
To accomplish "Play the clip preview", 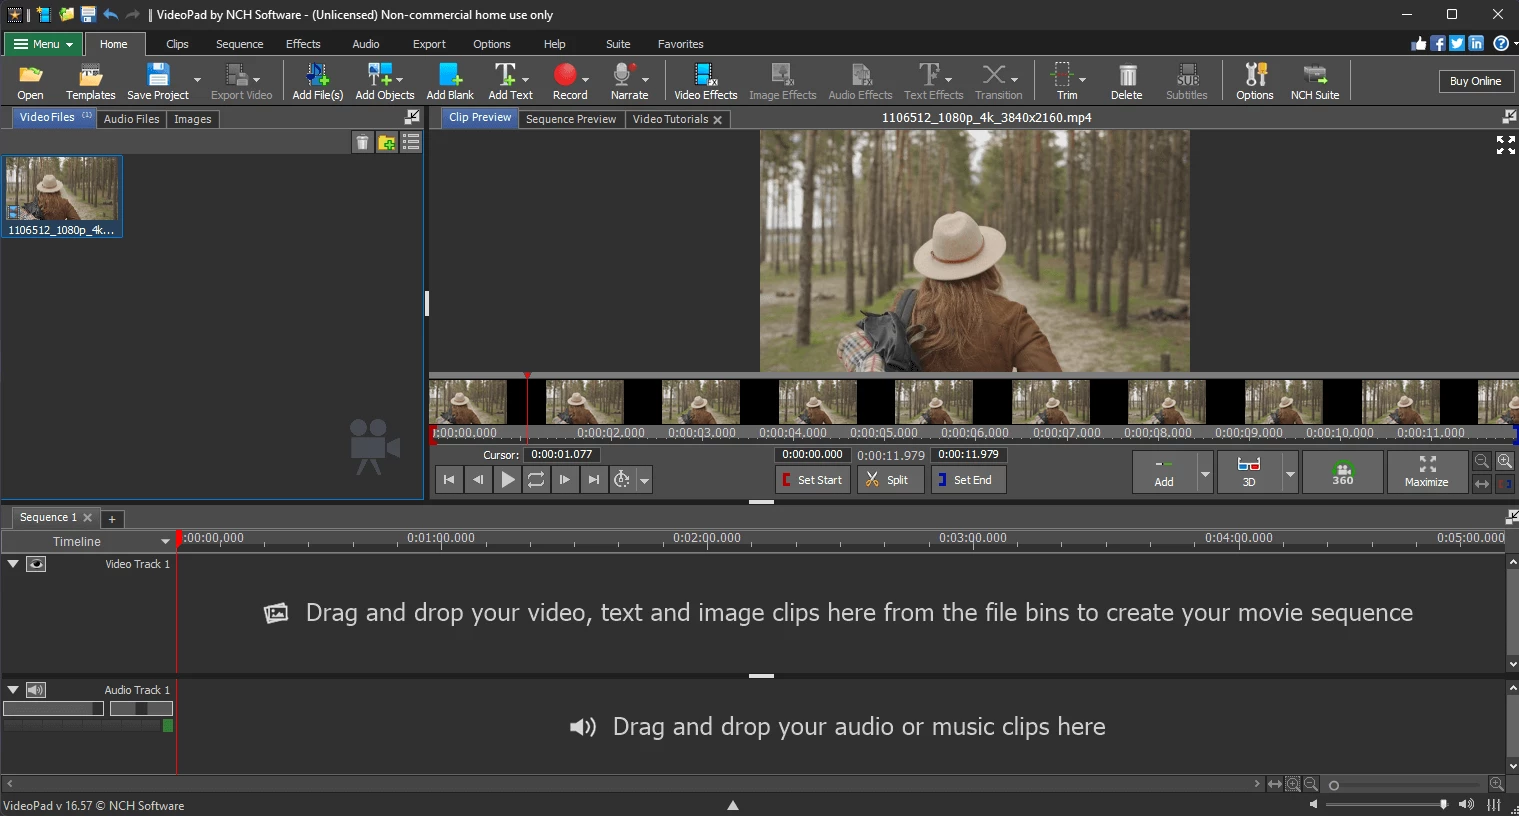I will point(507,480).
